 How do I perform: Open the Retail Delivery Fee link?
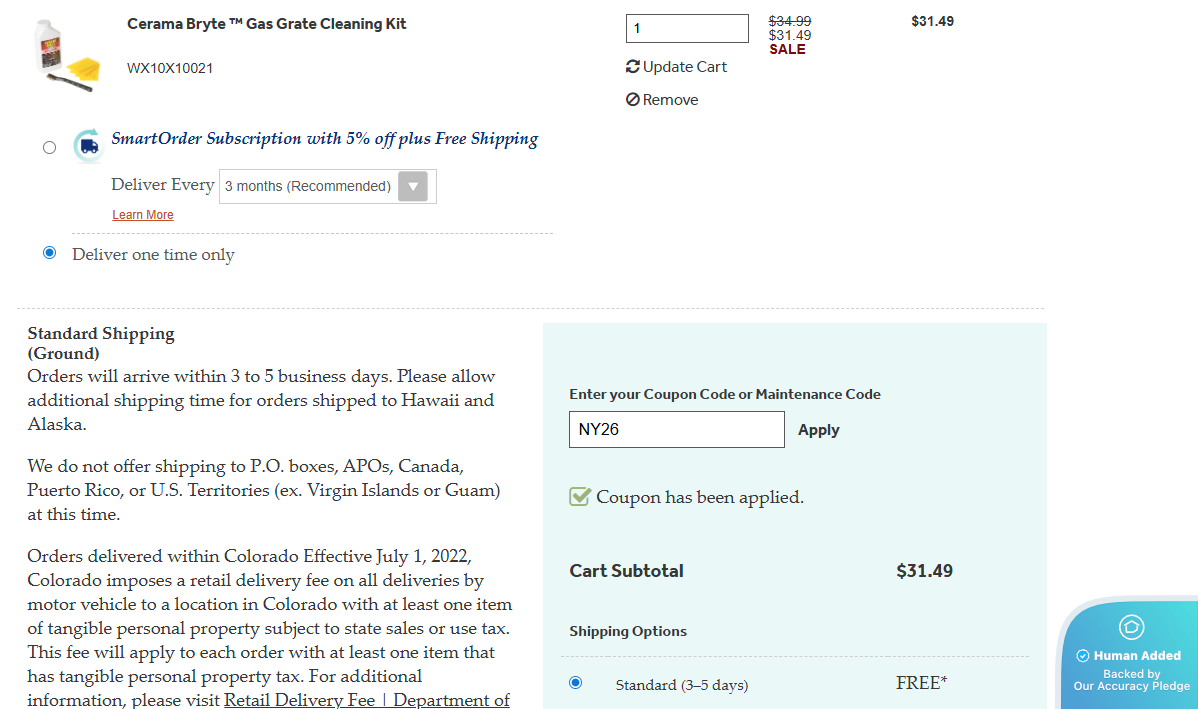click(x=367, y=700)
